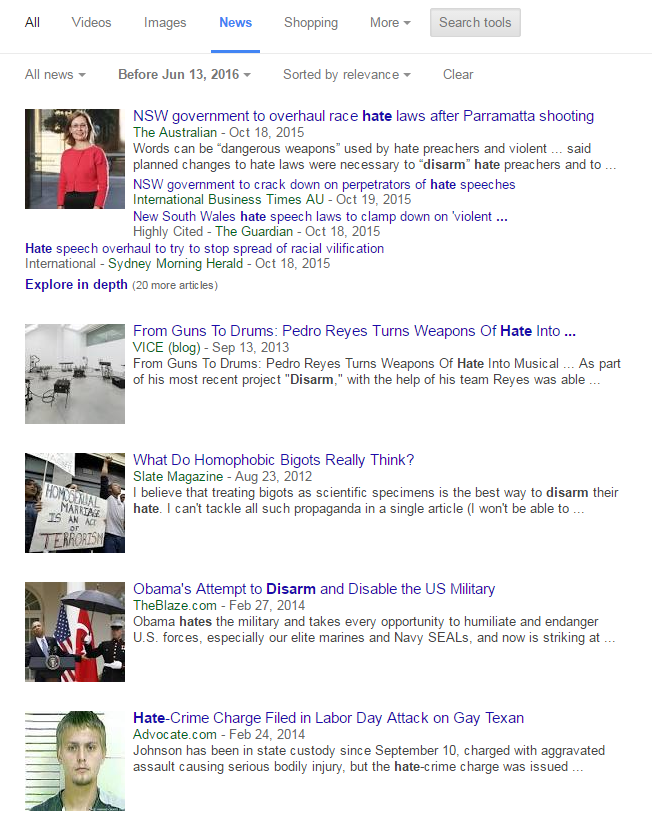
Task: Open the Pedro Reyes Guns To Drums article
Action: coord(354,331)
